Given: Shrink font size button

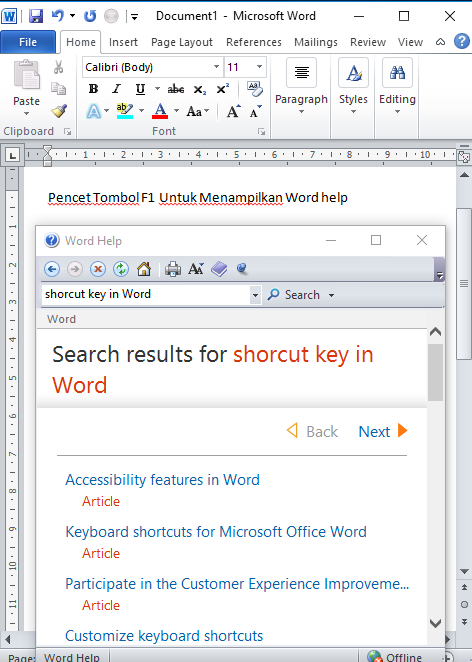Looking at the screenshot, I should click(255, 111).
